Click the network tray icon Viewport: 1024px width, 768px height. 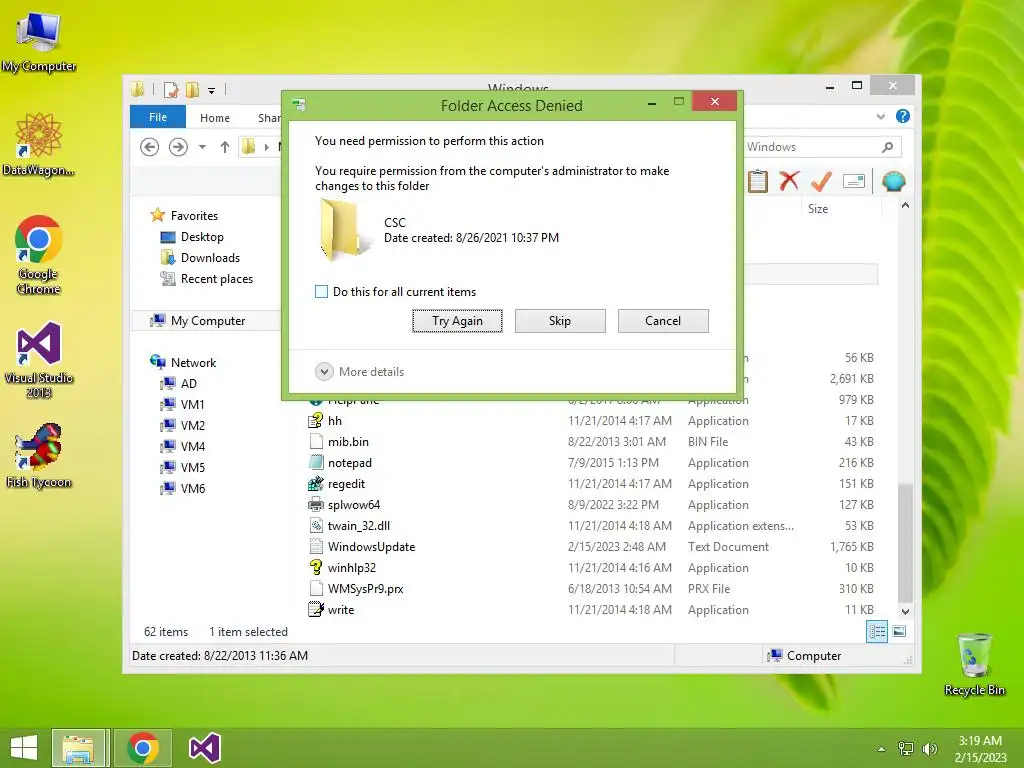(x=906, y=748)
